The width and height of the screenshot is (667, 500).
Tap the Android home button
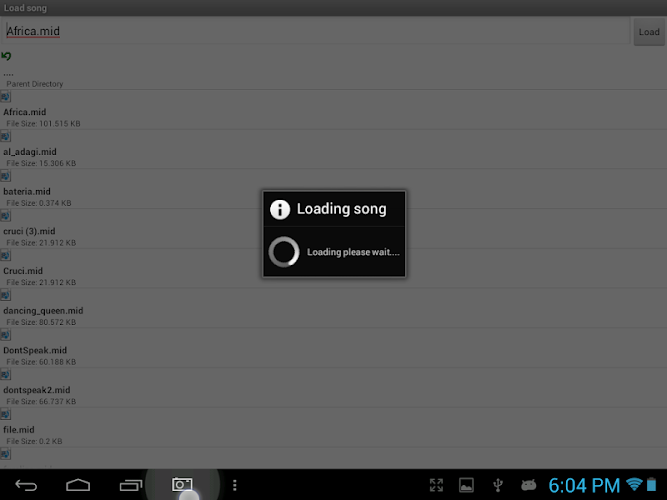click(x=78, y=485)
